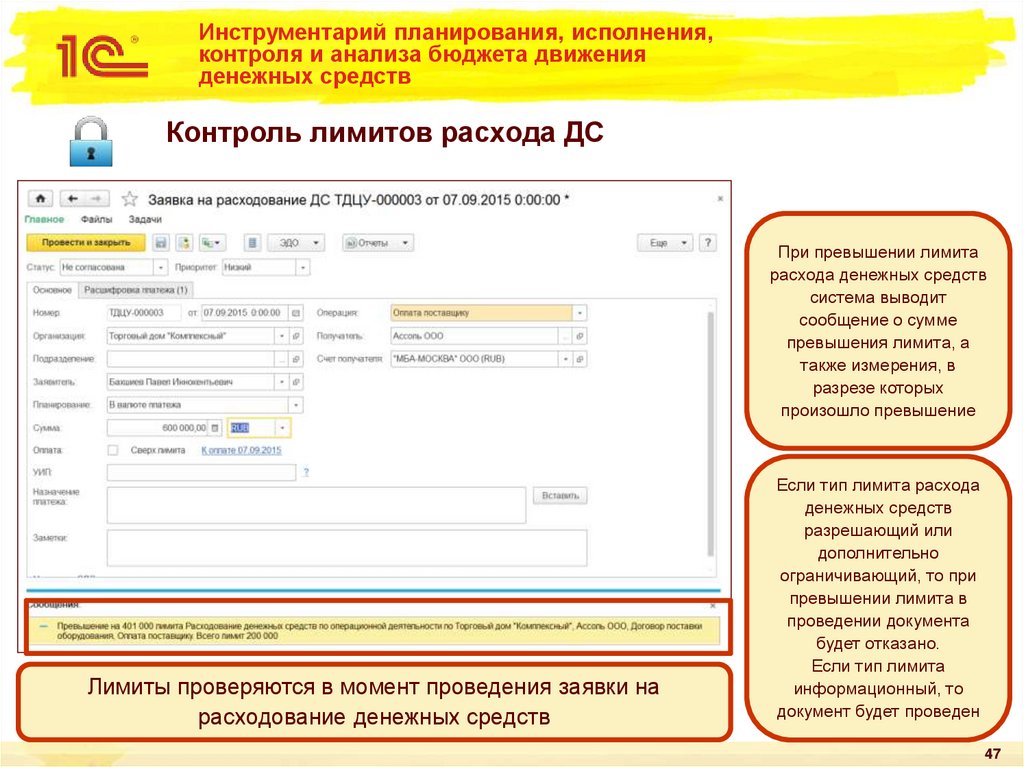Toggle the Сверх лимита checkbox
Viewport: 1024px width, 767px height.
113,450
